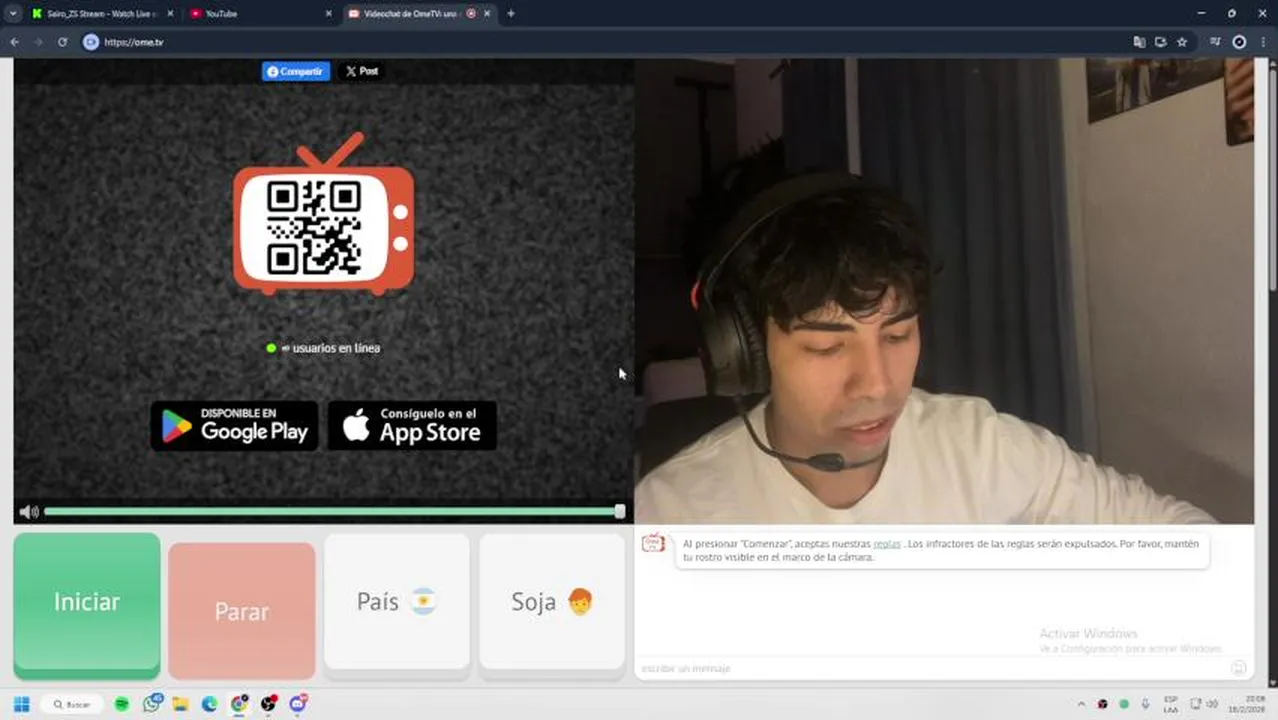Open a new browser tab
Screen dimensions: 1278x720
(511, 14)
